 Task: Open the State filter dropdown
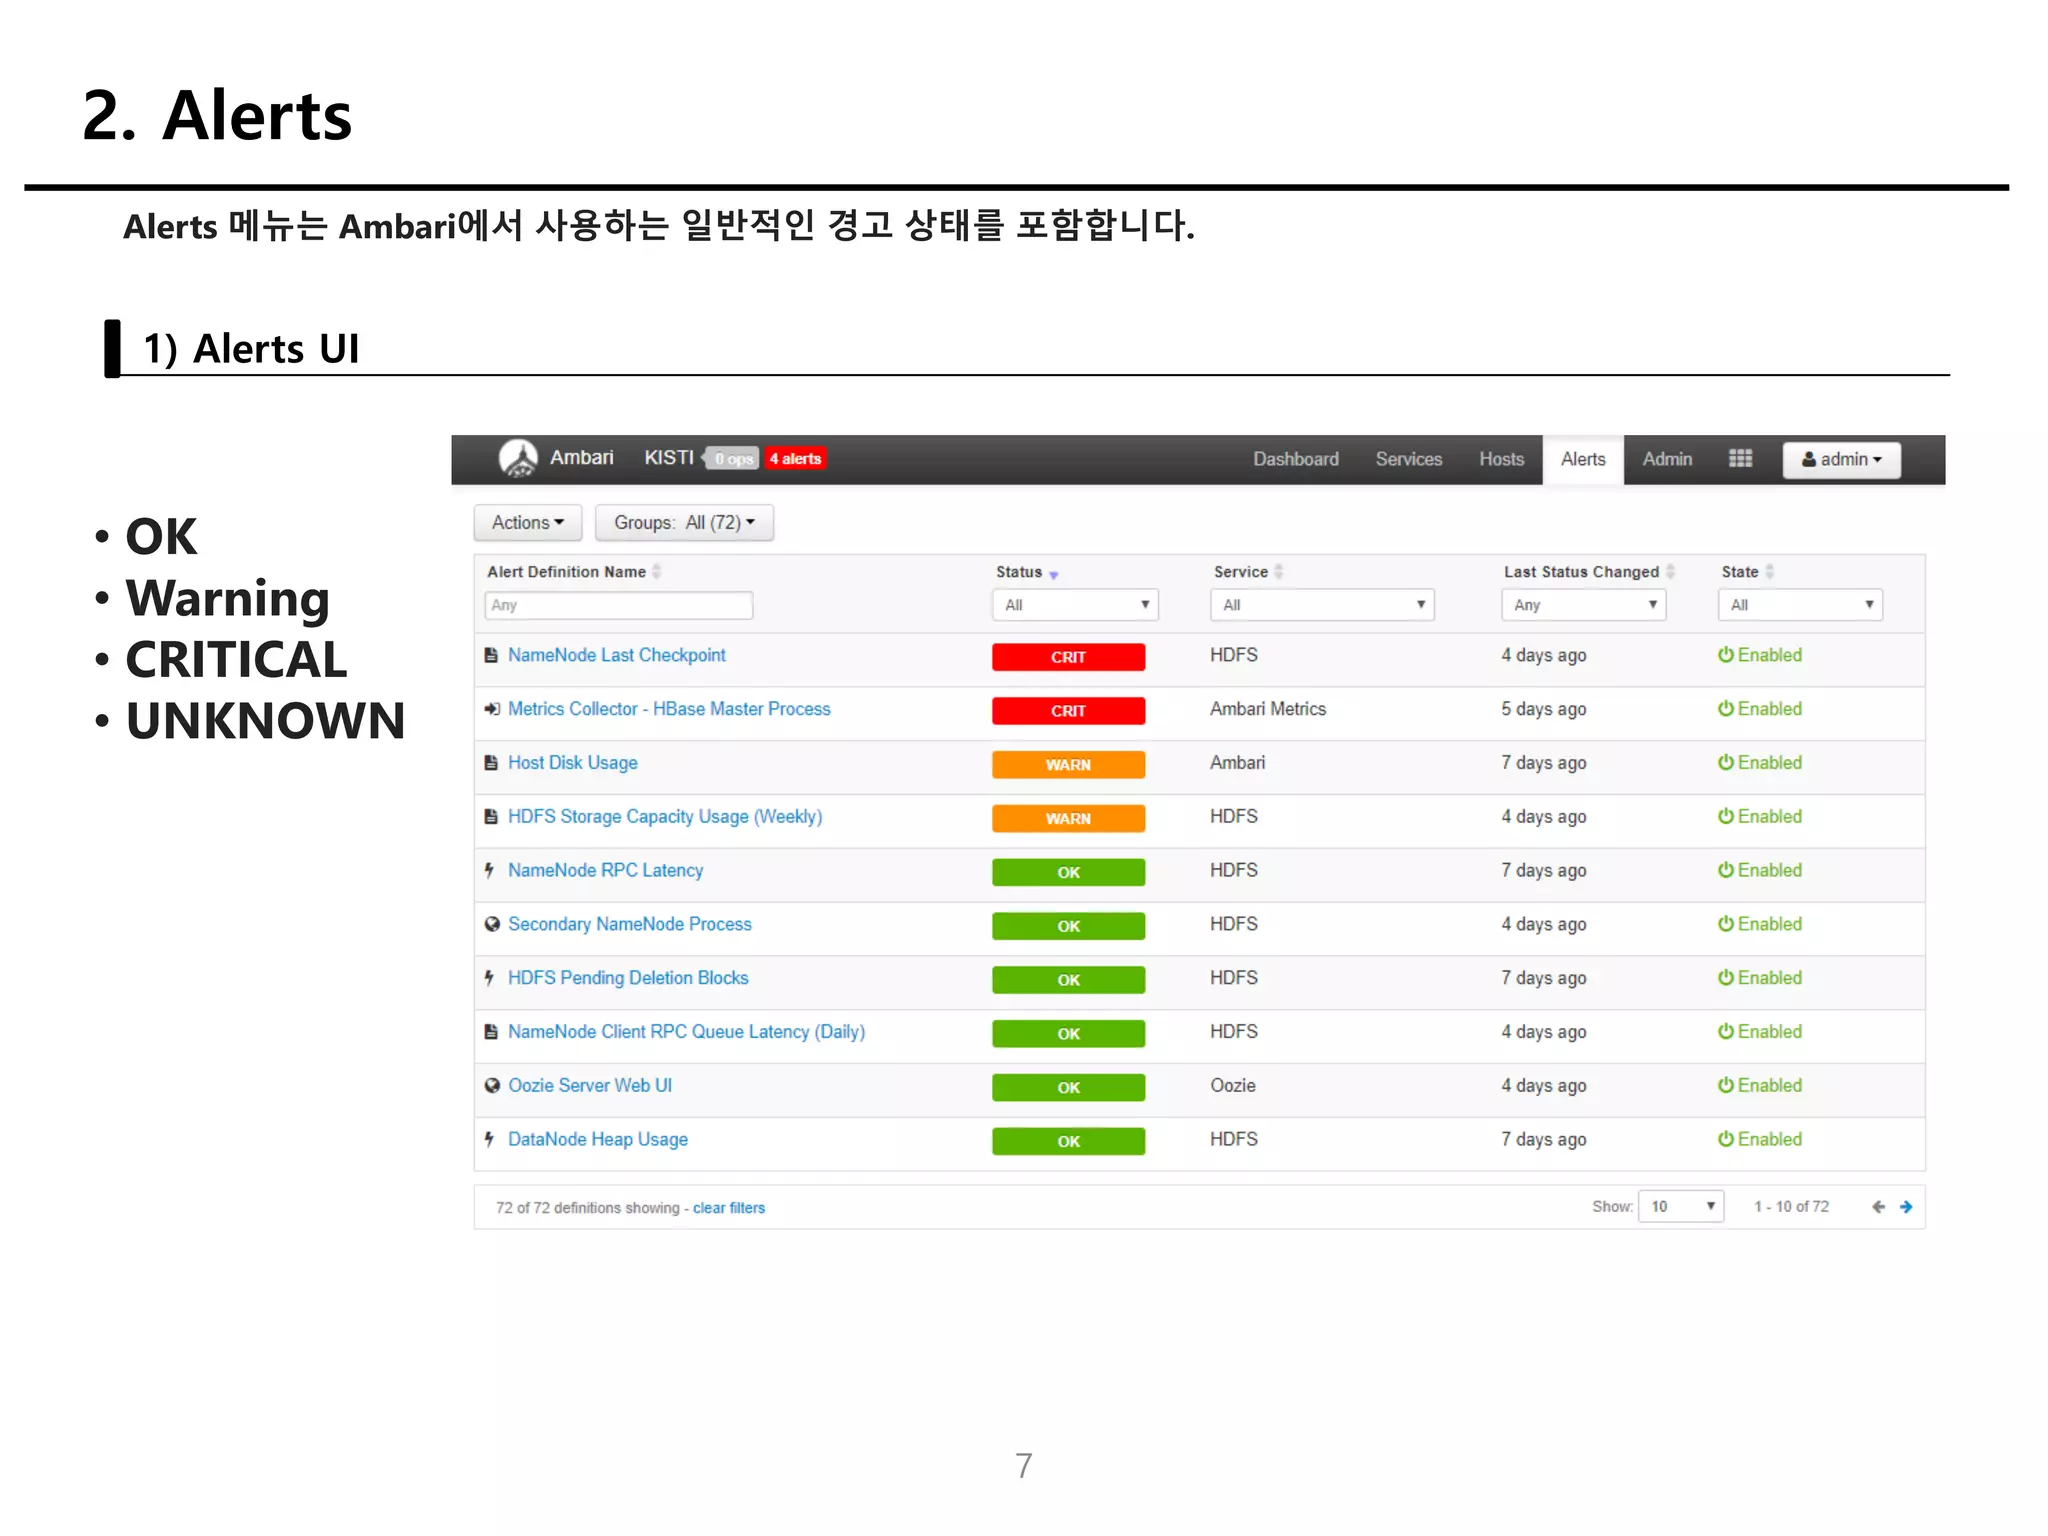(x=1801, y=605)
